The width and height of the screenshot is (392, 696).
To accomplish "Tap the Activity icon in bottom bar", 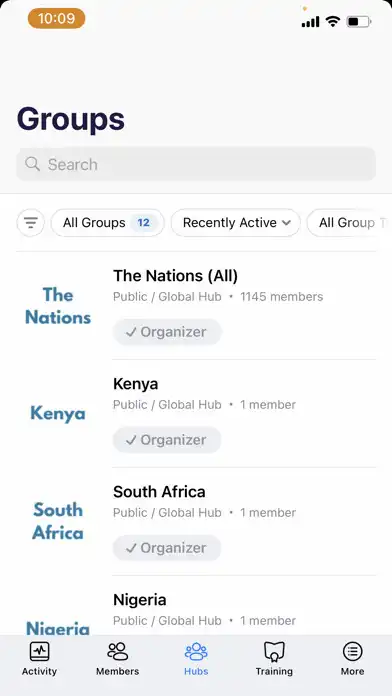I will (40, 652).
